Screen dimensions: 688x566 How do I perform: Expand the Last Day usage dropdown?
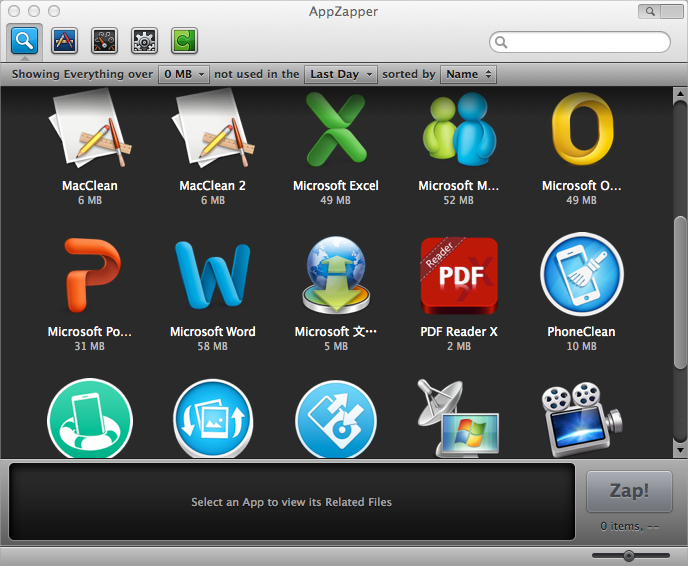341,74
